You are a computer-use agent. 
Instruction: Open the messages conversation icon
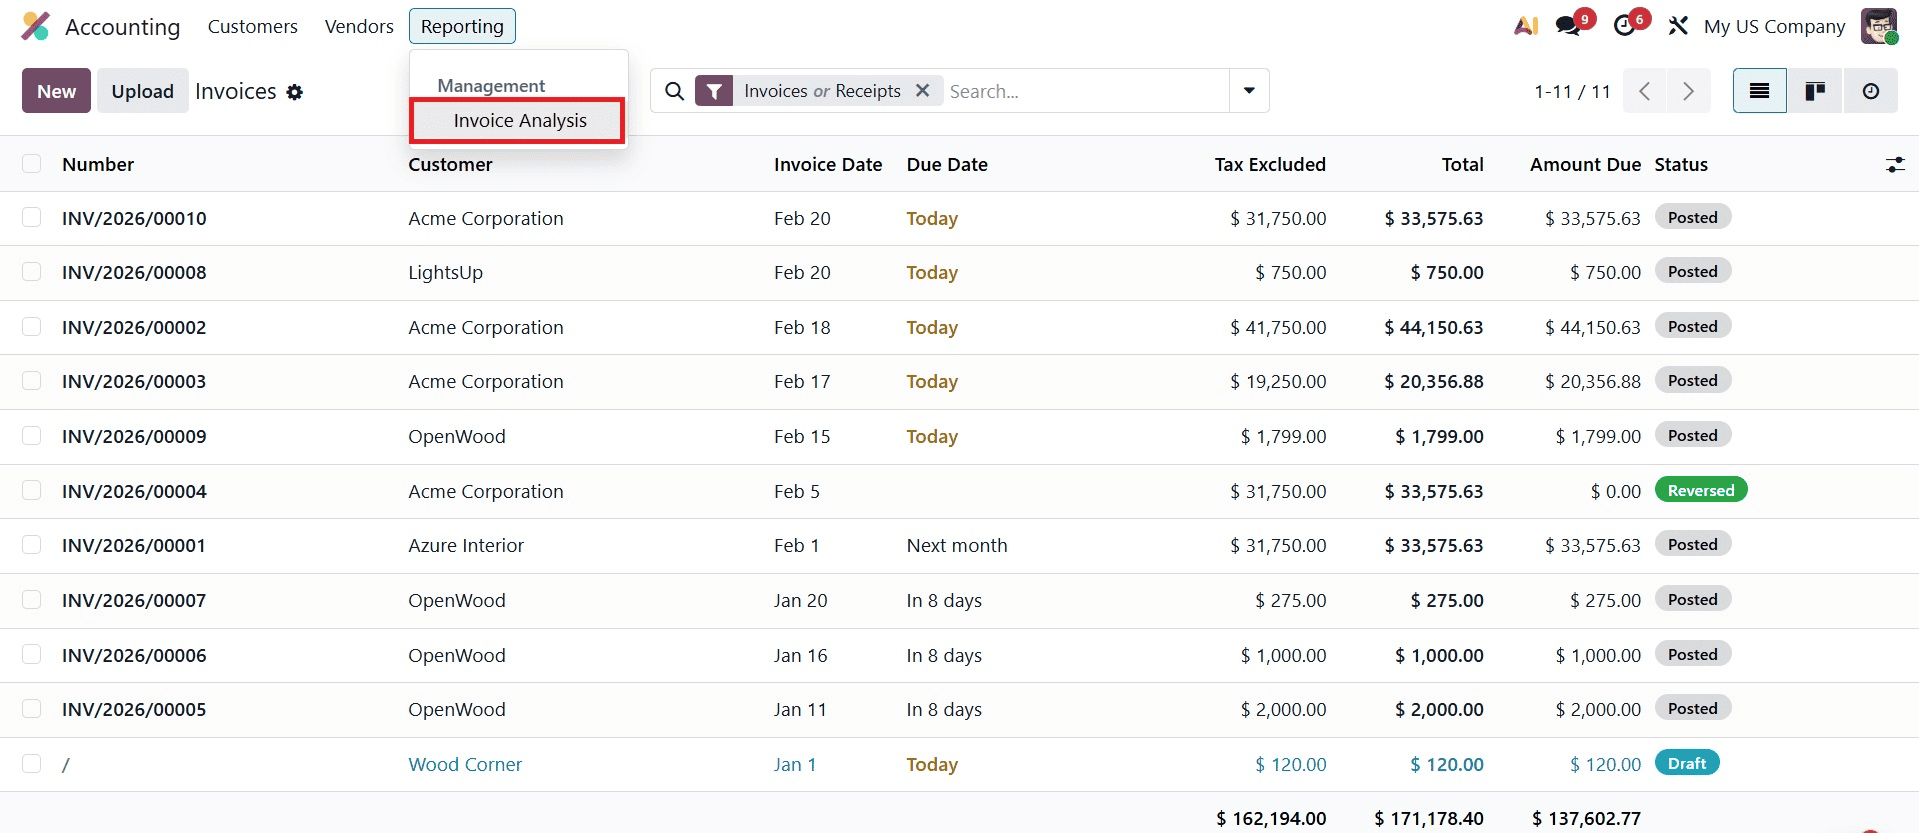1568,26
